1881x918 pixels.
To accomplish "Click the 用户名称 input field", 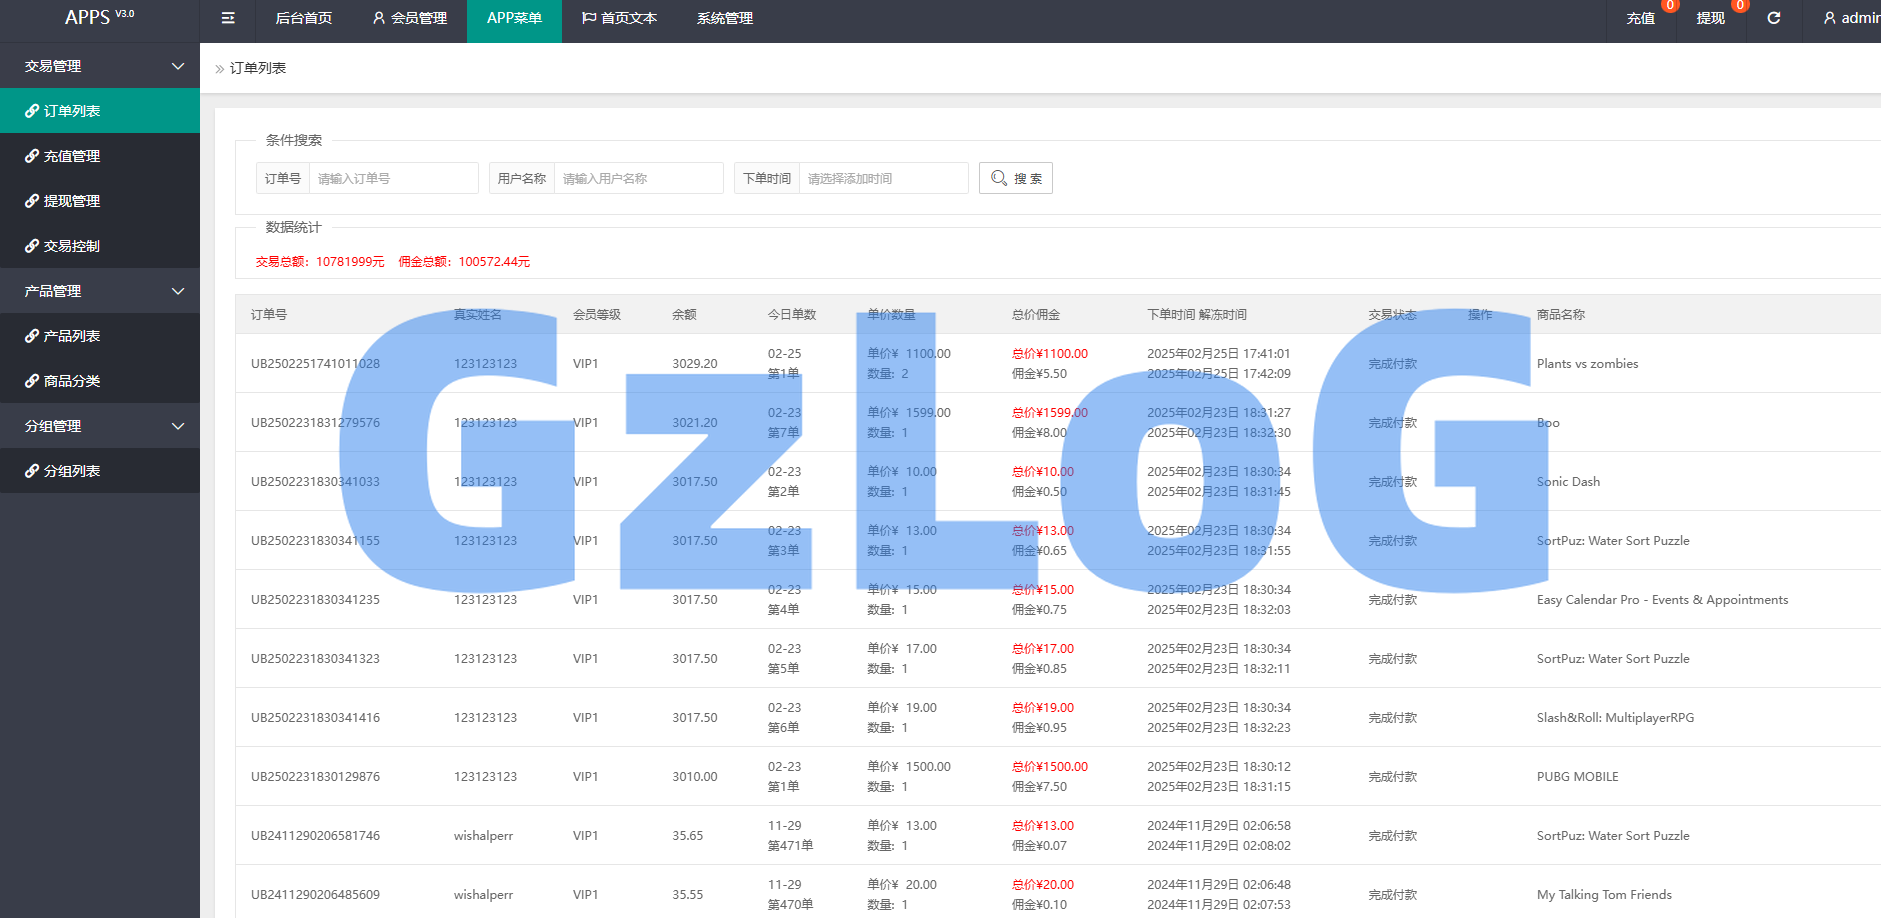I will [x=638, y=178].
